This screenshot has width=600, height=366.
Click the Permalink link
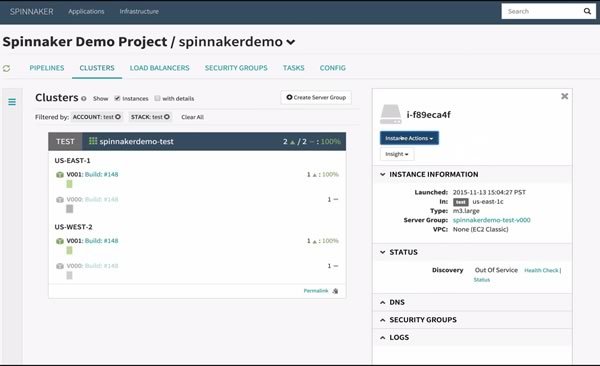coord(316,291)
